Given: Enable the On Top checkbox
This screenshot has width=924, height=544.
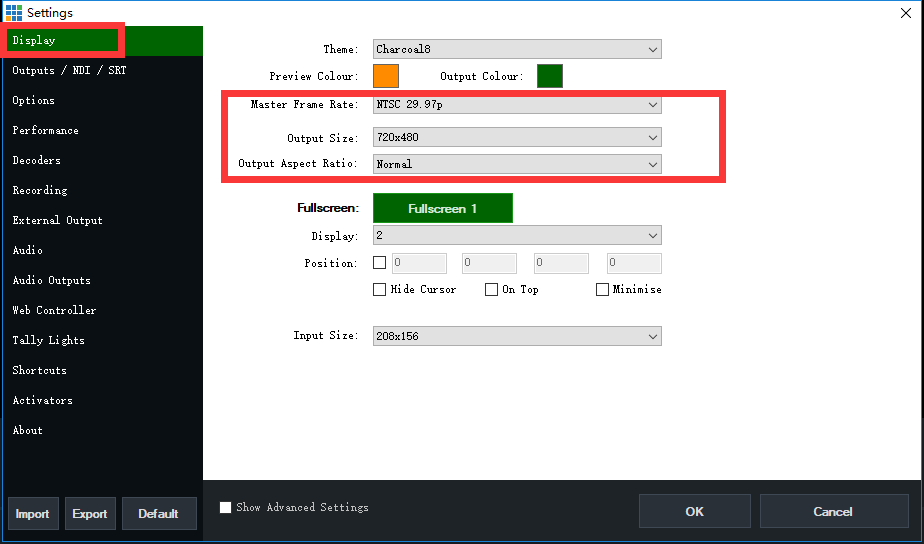Looking at the screenshot, I should click(491, 289).
